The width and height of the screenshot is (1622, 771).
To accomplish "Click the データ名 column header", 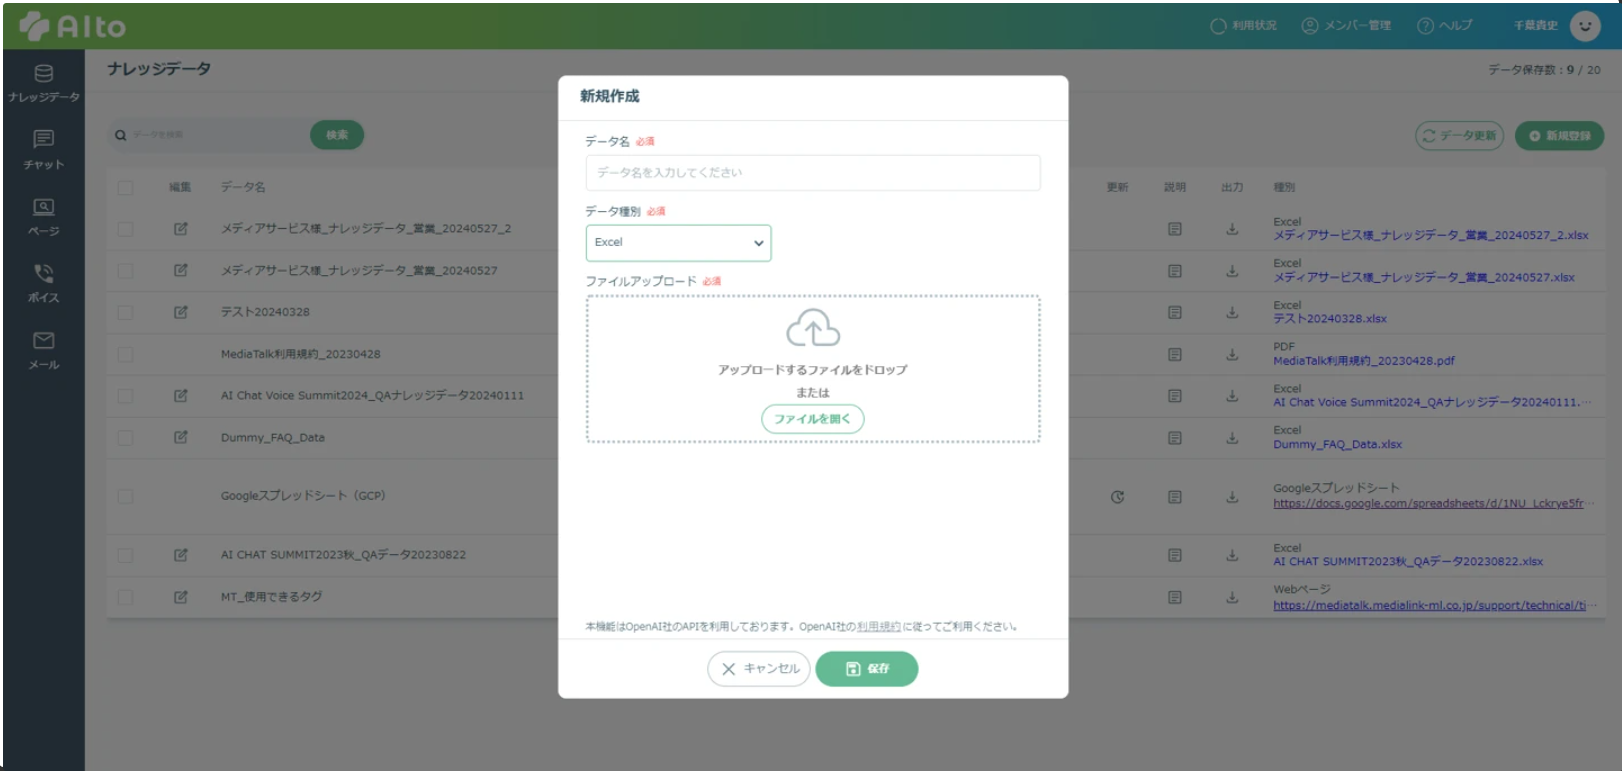I will coord(243,187).
